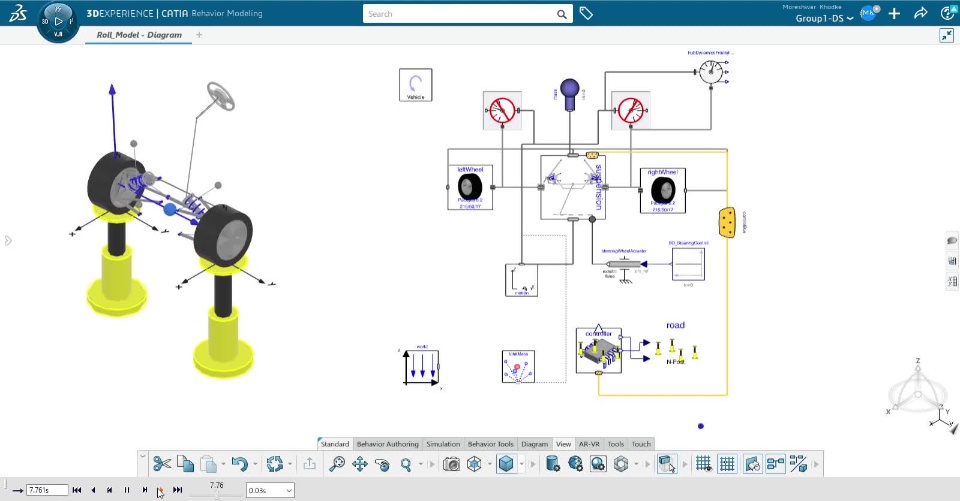Open dropdown arrow next to Undo
This screenshot has height=501, width=960.
[255, 464]
